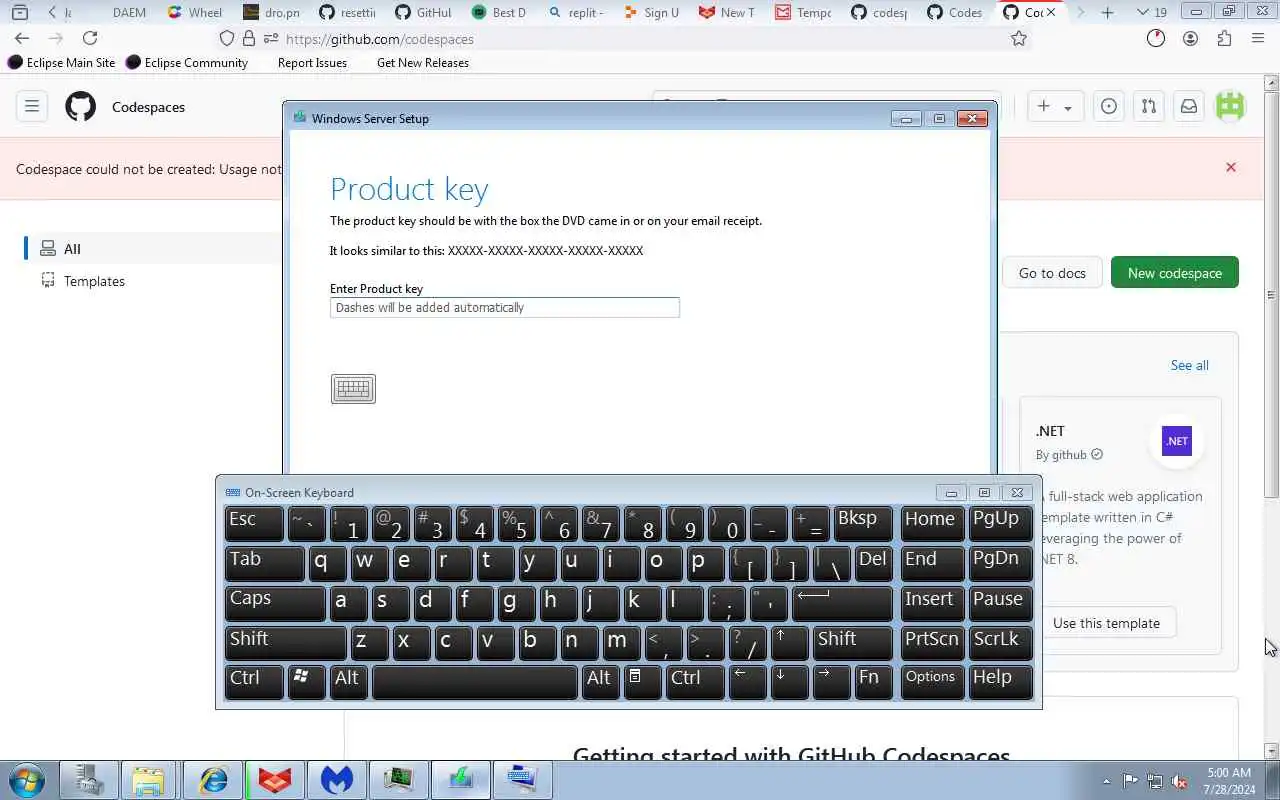Click the browser back arrow
This screenshot has width=1280, height=800.
22,38
